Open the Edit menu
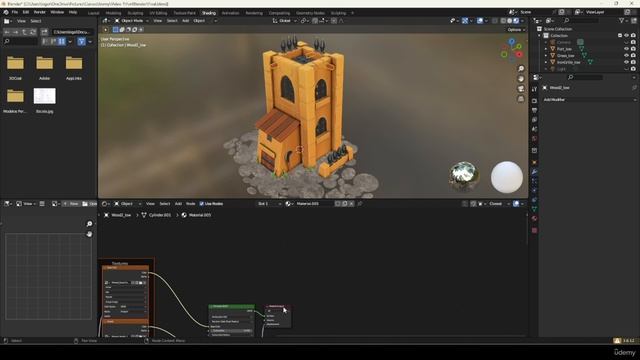Viewport: 640px width, 360px height. point(26,12)
